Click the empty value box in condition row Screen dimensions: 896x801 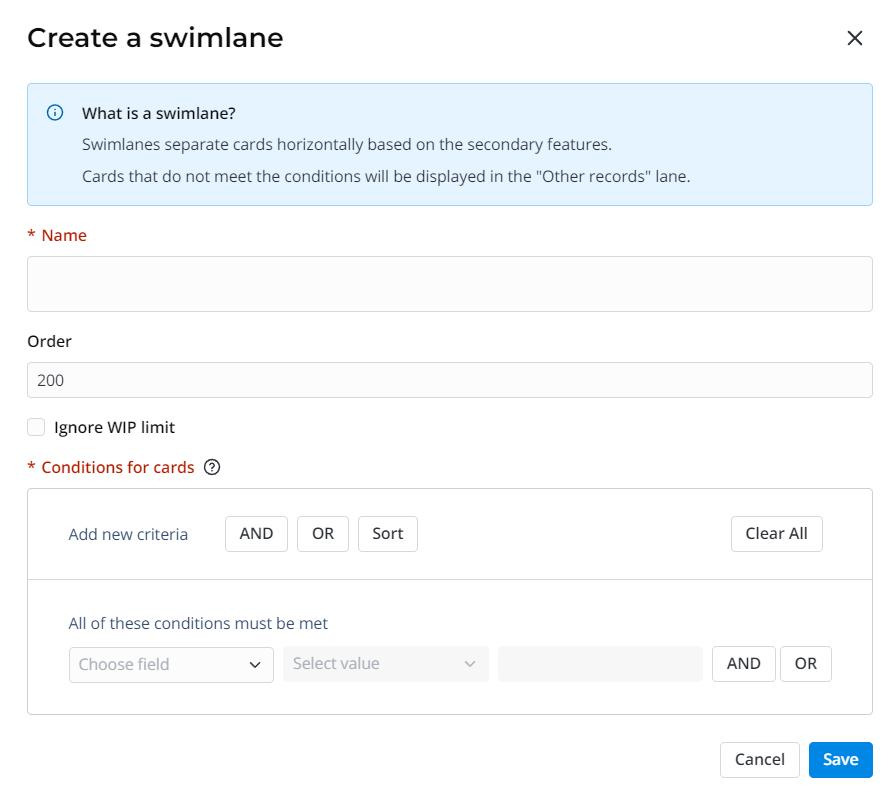pyautogui.click(x=600, y=664)
